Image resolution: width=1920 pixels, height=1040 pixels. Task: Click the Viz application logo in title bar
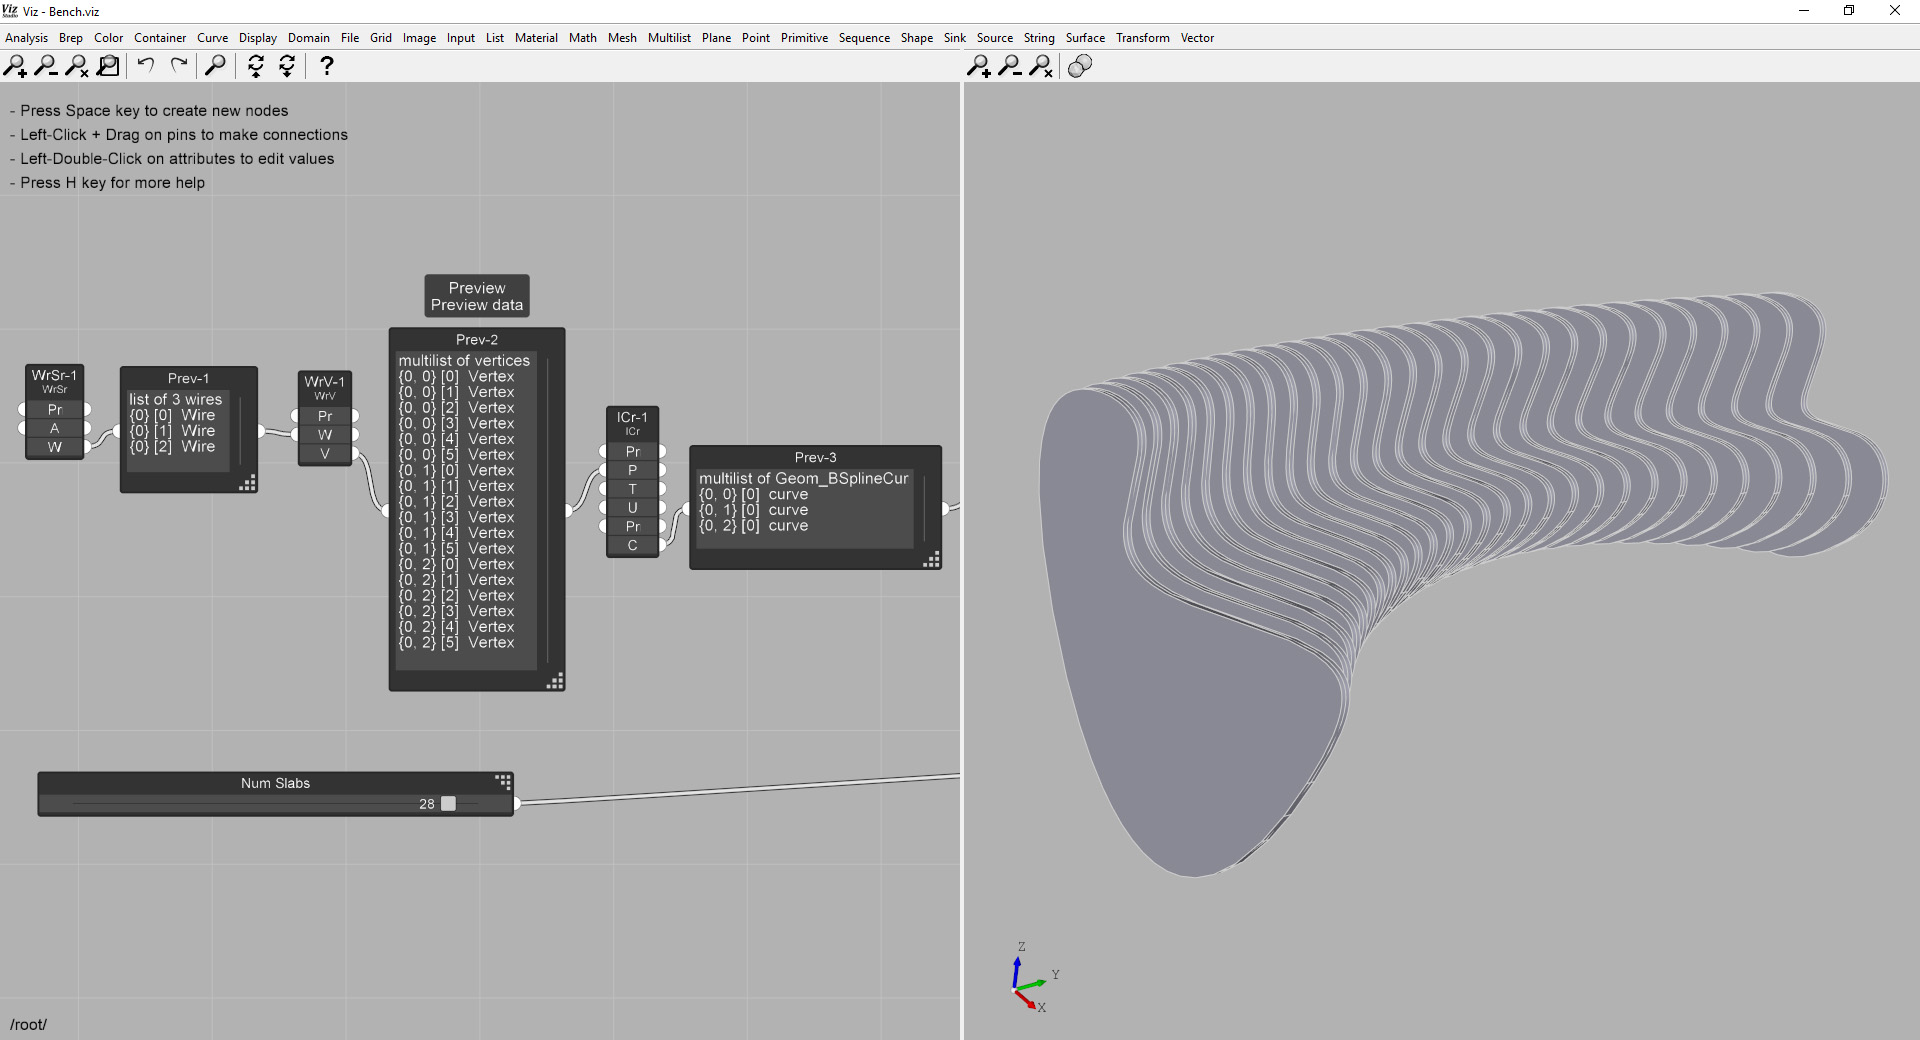pos(10,11)
